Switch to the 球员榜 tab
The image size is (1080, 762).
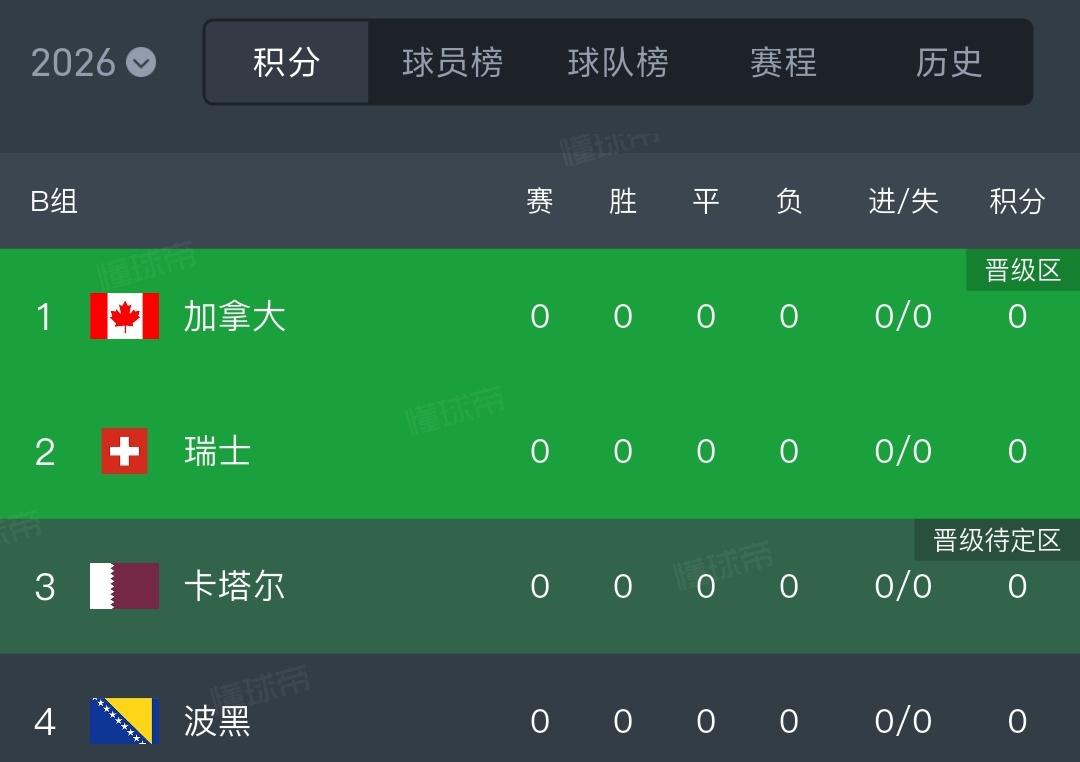(451, 62)
